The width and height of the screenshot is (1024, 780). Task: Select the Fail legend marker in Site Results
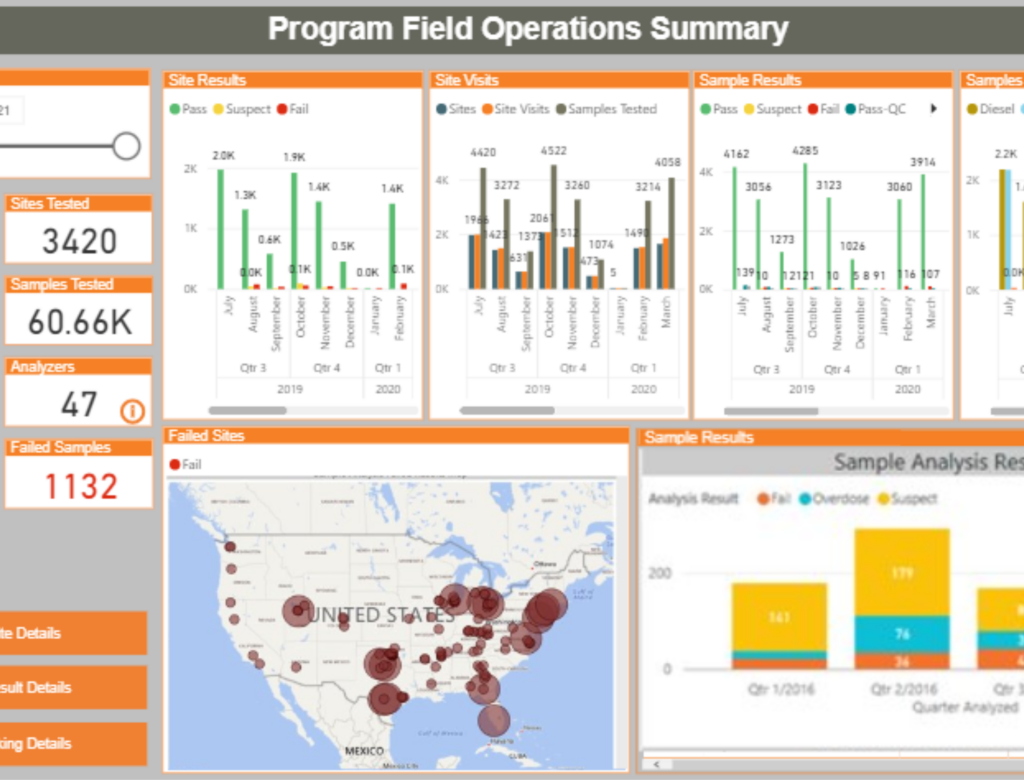pyautogui.click(x=281, y=109)
